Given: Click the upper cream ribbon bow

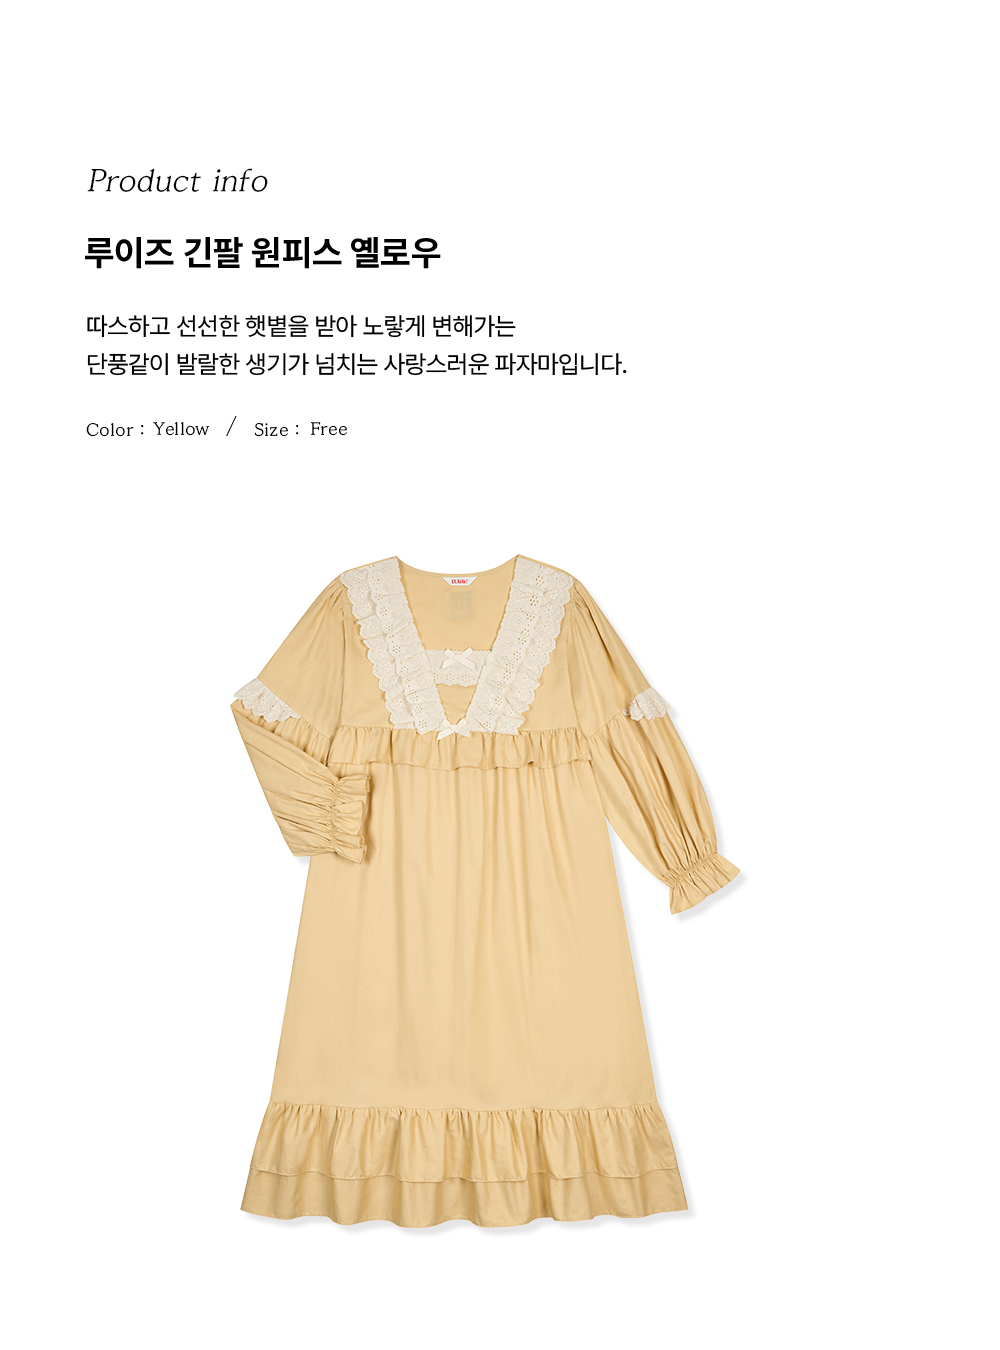Looking at the screenshot, I should tap(459, 660).
